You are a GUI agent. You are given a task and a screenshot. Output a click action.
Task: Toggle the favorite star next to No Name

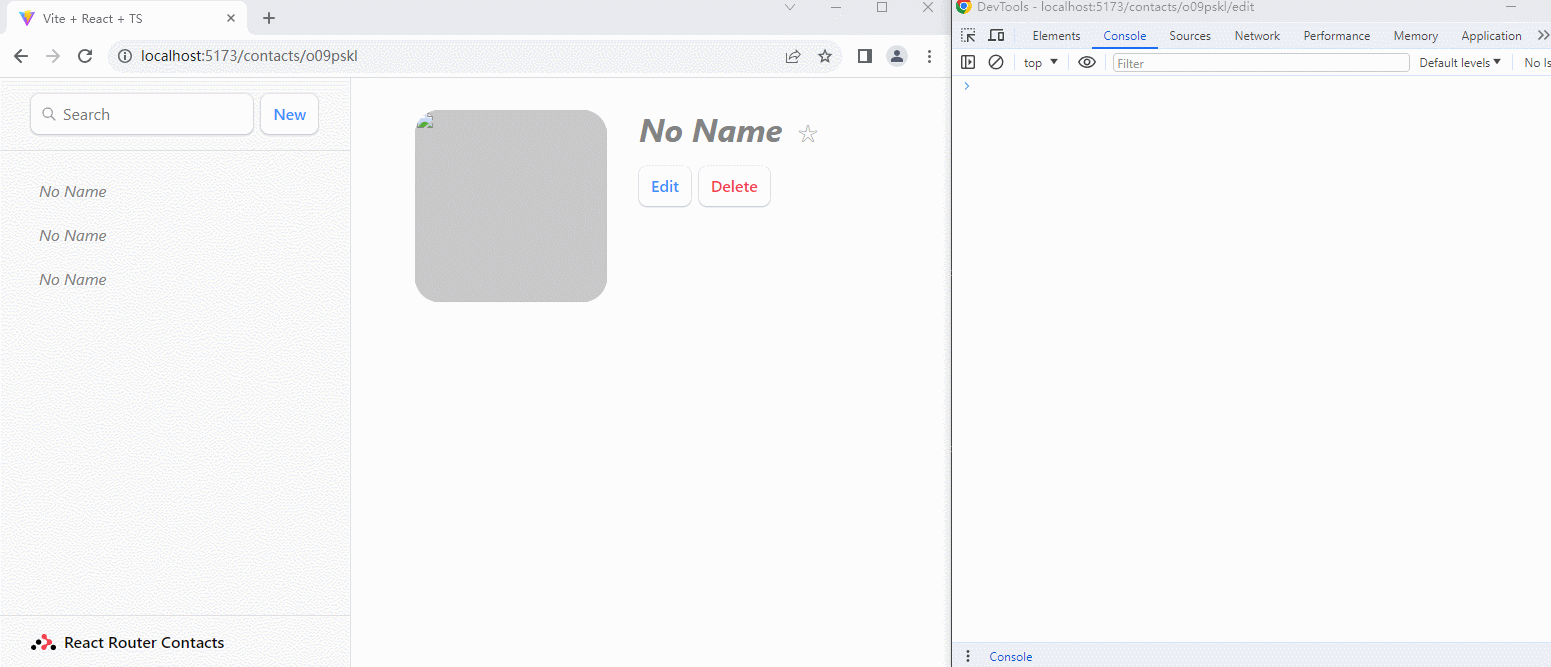808,134
